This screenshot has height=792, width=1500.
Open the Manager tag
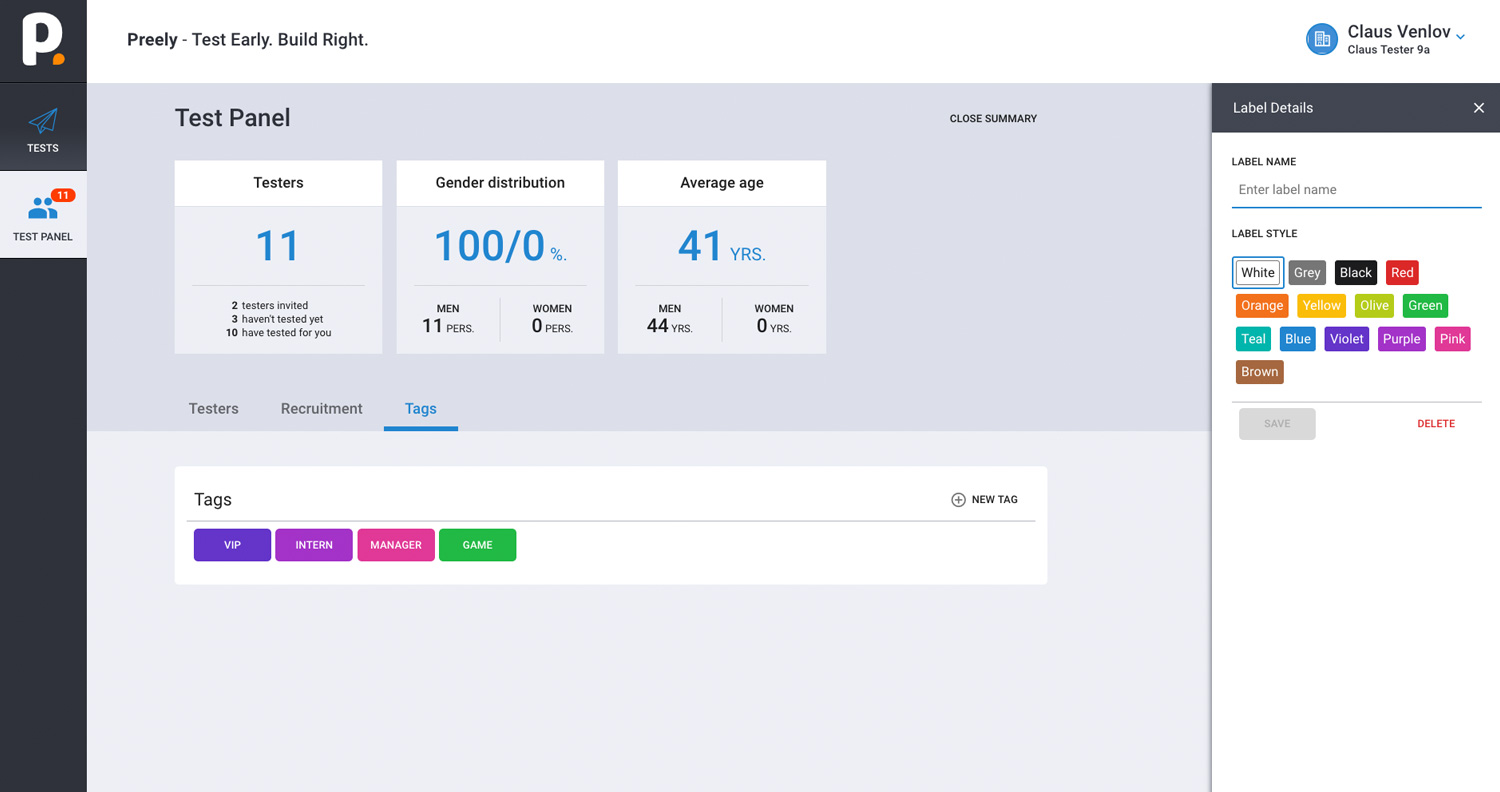[396, 545]
